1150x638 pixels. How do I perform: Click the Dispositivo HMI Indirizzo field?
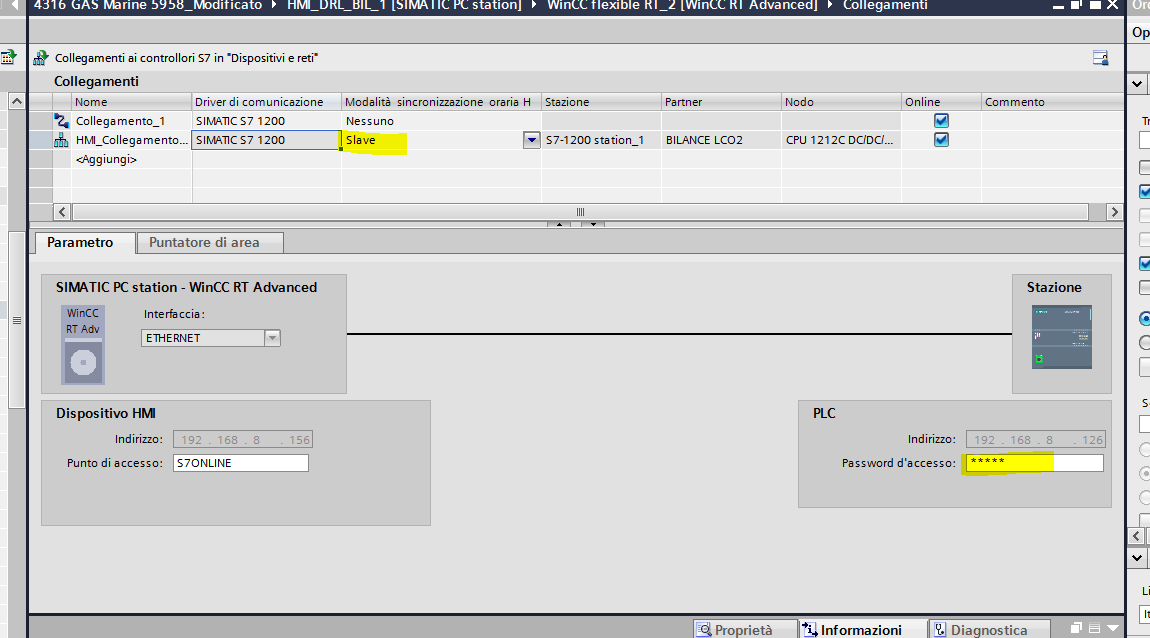[243, 439]
